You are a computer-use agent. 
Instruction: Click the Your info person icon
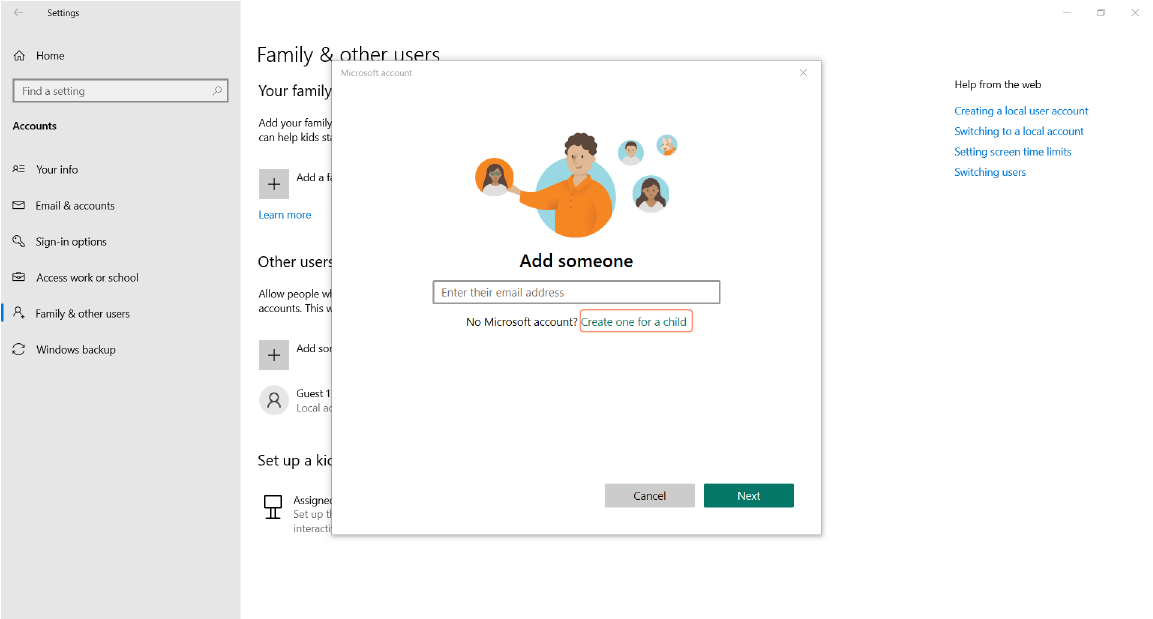19,170
